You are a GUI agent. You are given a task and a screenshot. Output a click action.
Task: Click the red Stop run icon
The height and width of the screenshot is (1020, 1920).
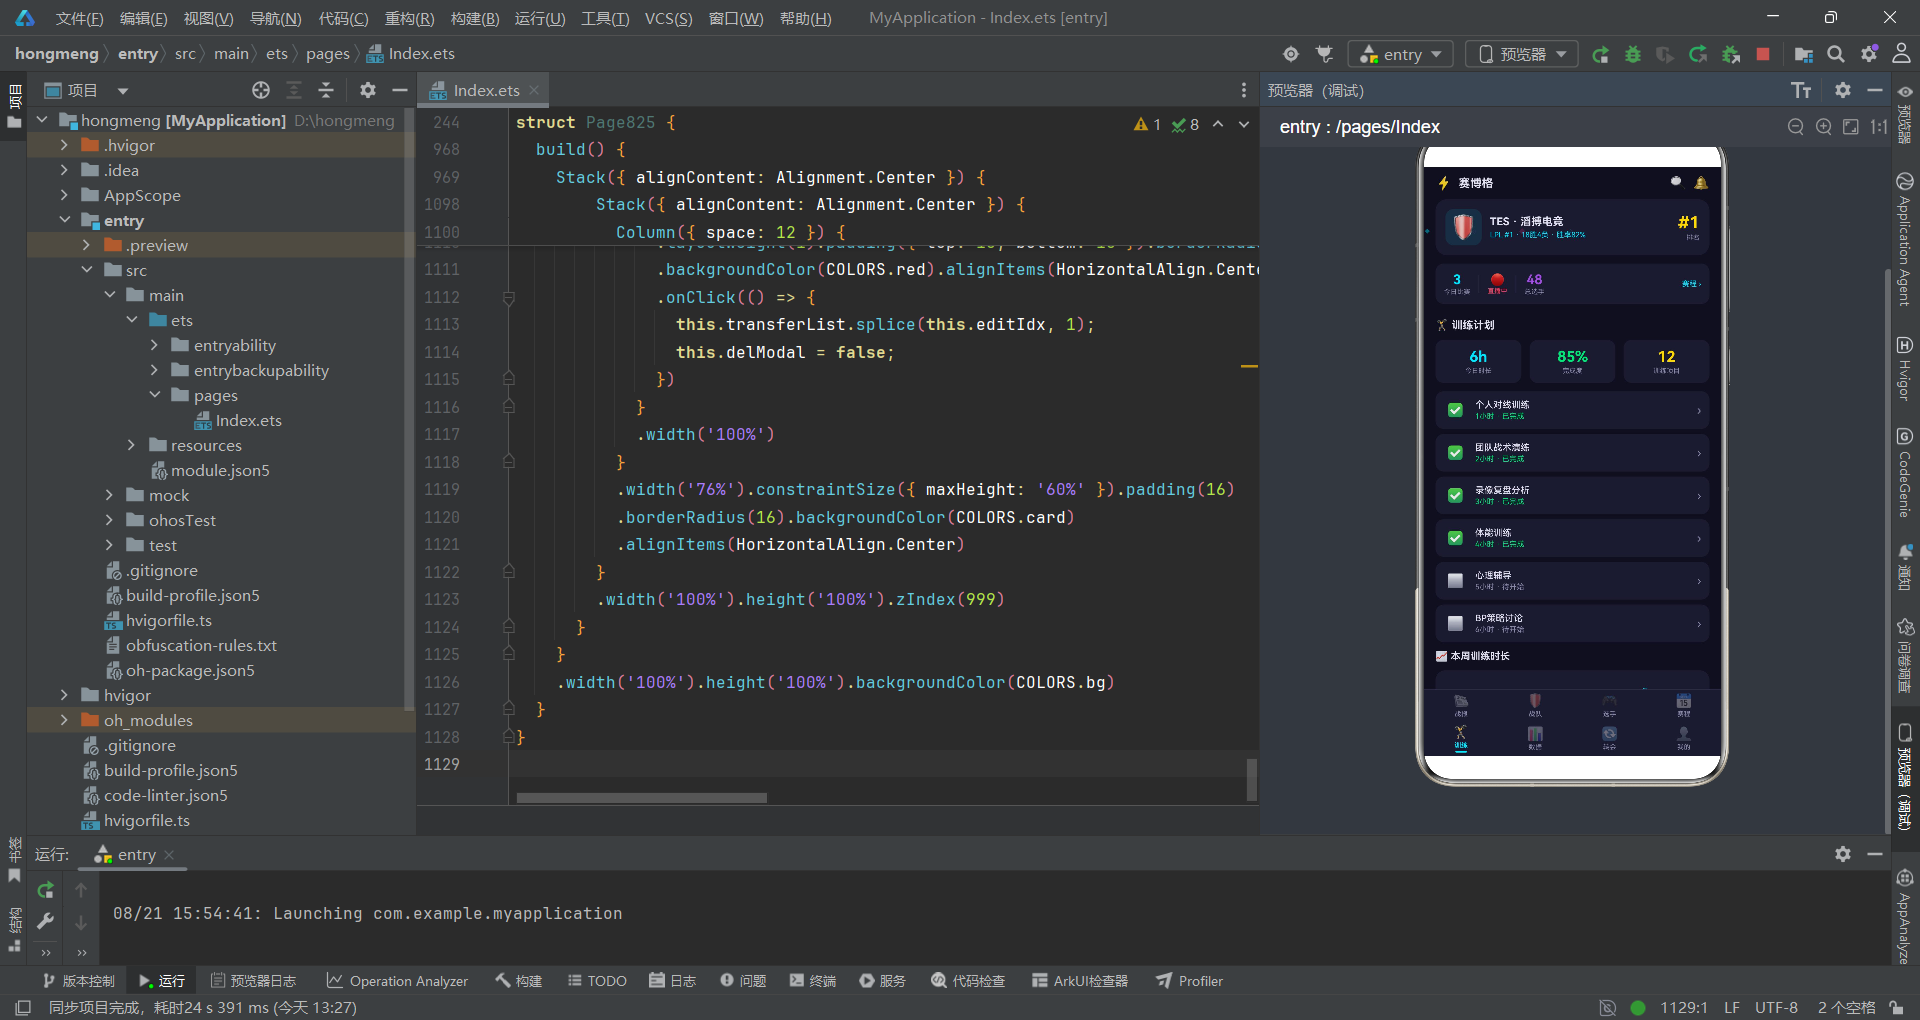1763,54
